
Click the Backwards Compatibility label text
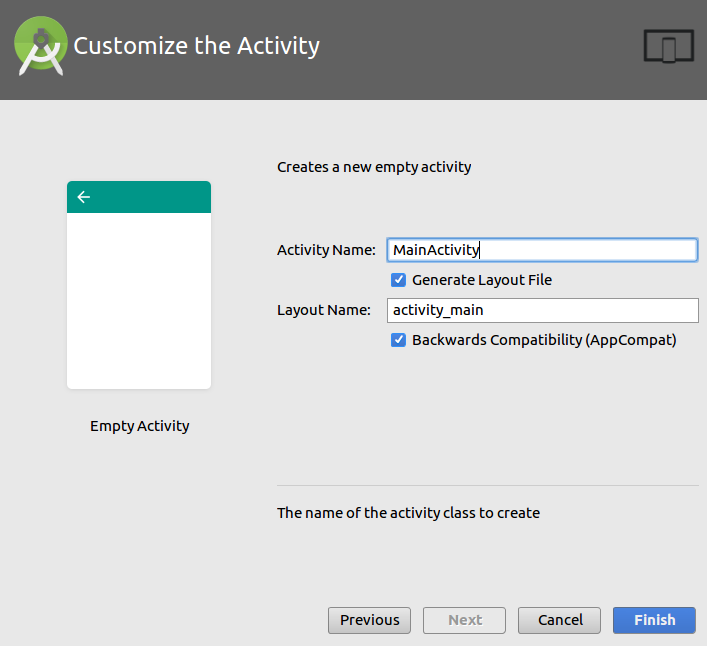click(x=544, y=340)
